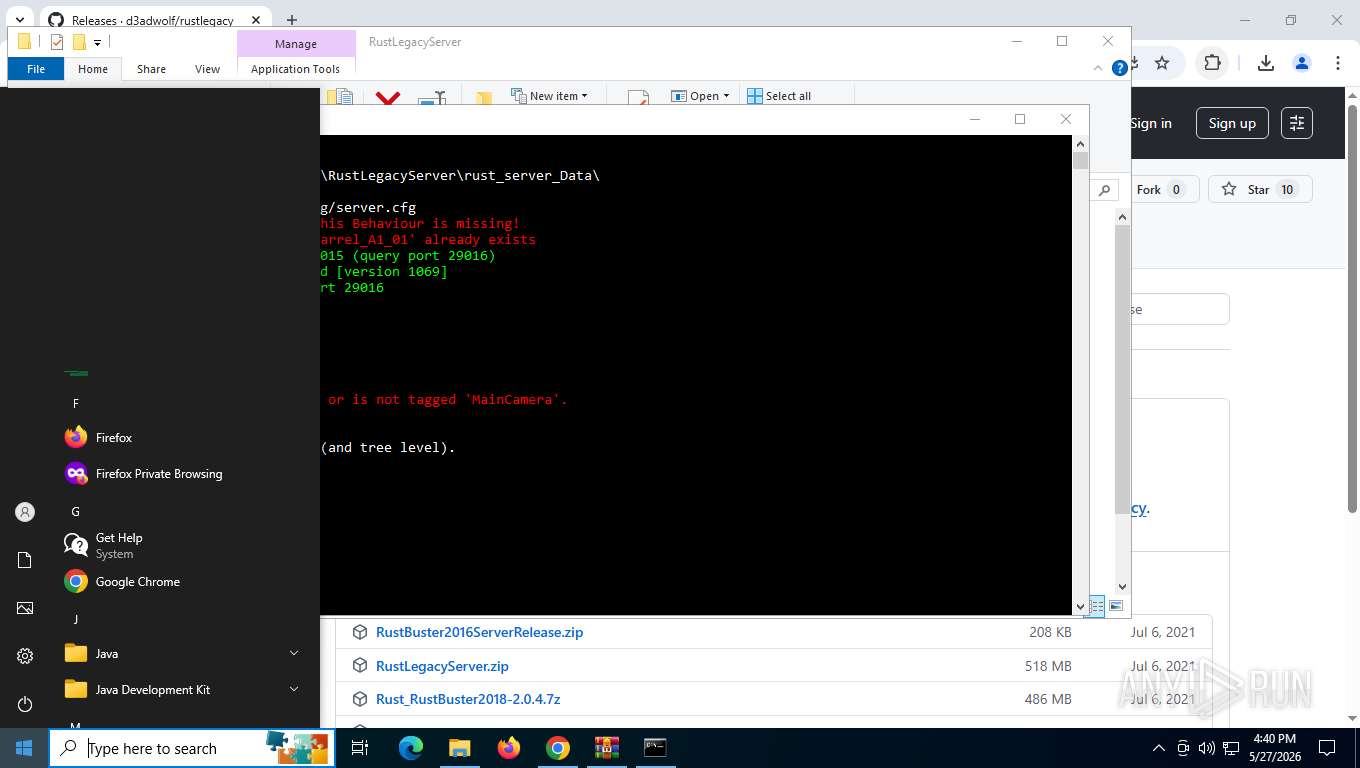Click the Explorer search magnifier icon
The height and width of the screenshot is (768, 1360).
(1104, 189)
